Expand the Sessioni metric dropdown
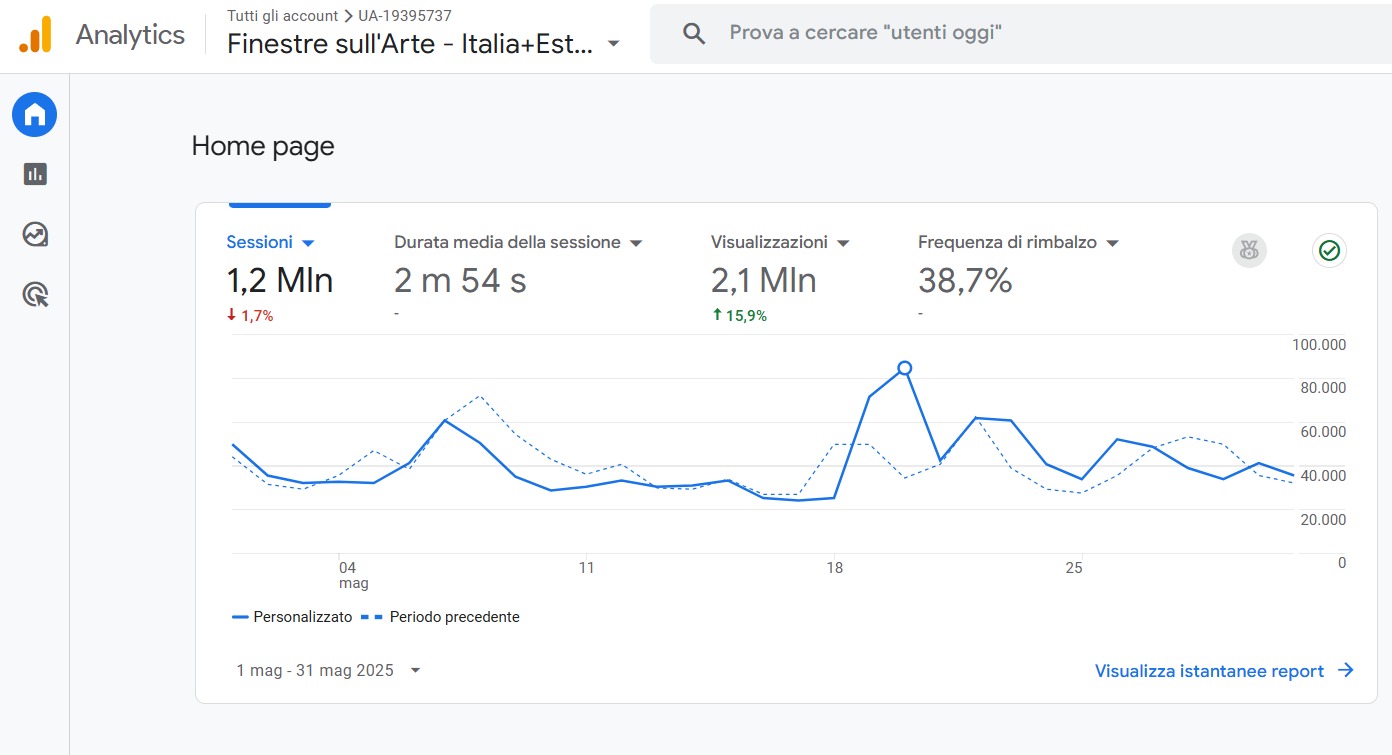This screenshot has width=1392, height=755. 308,243
